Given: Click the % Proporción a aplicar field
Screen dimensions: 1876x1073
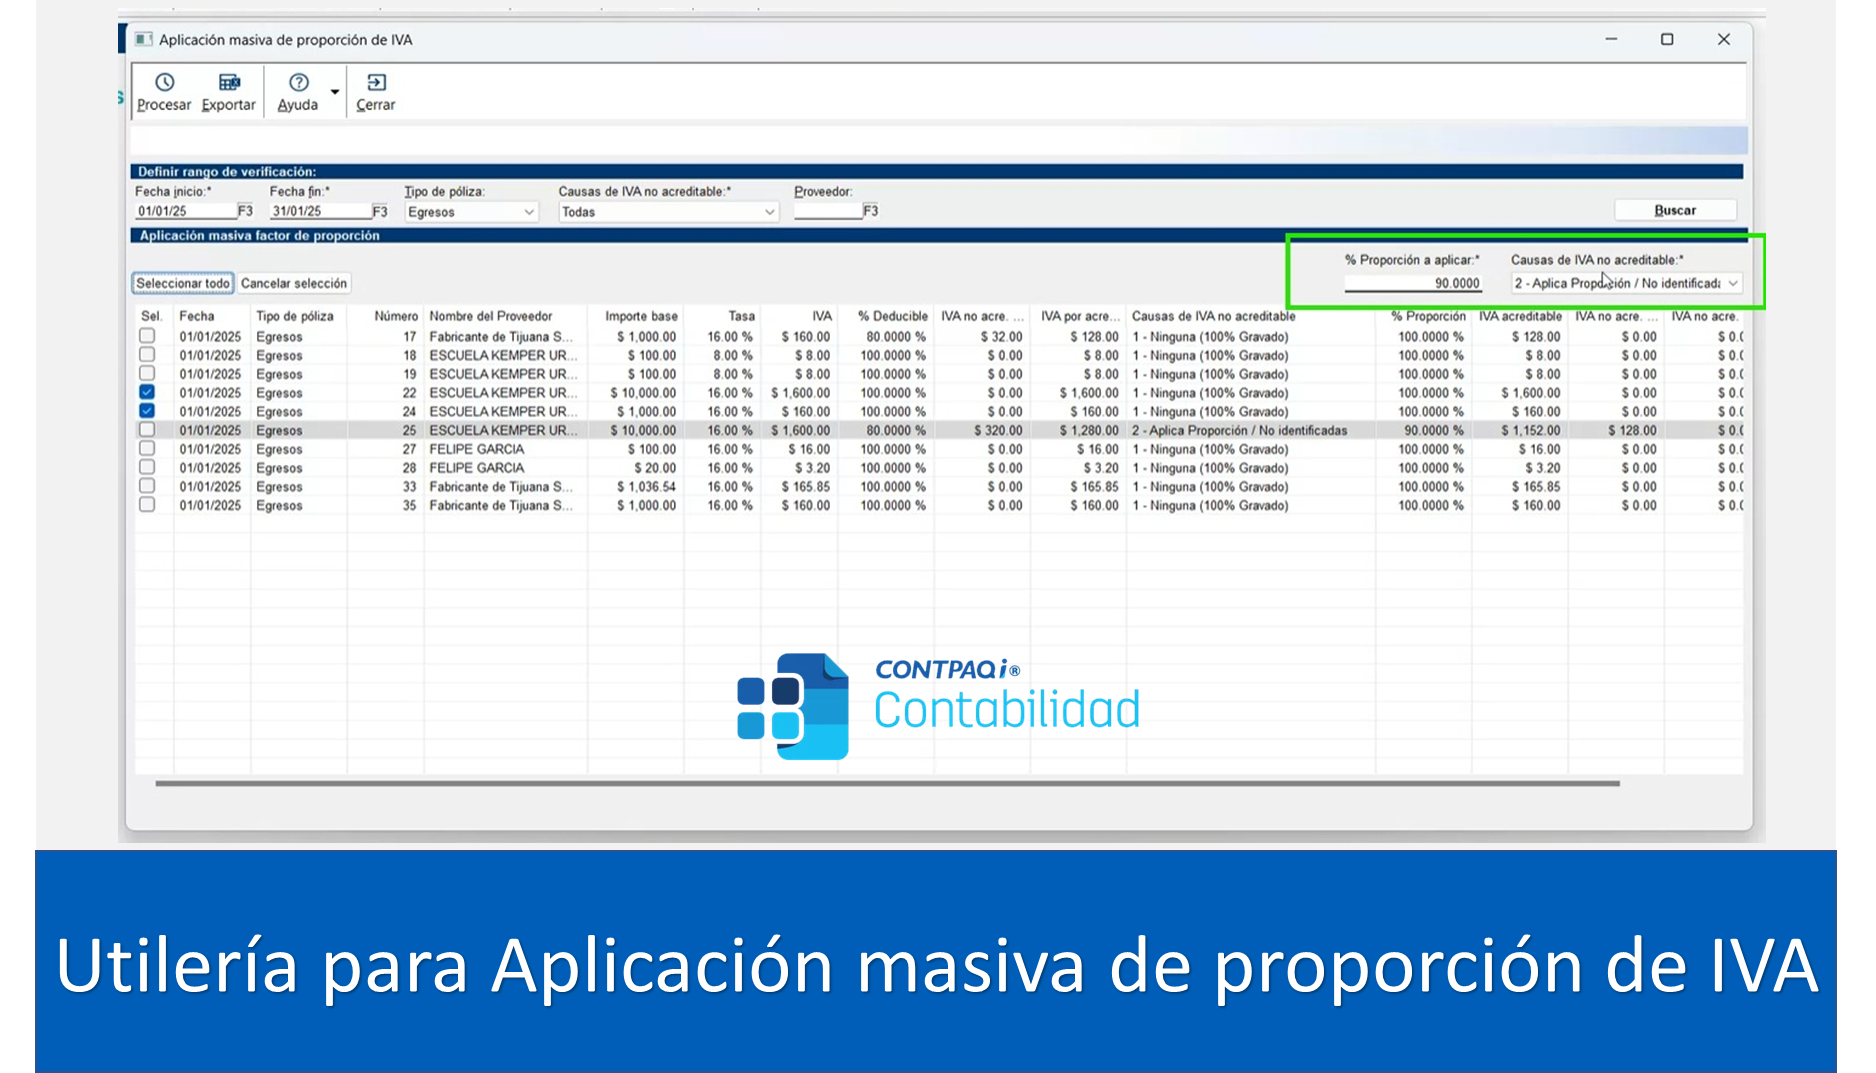Looking at the screenshot, I should (1412, 284).
